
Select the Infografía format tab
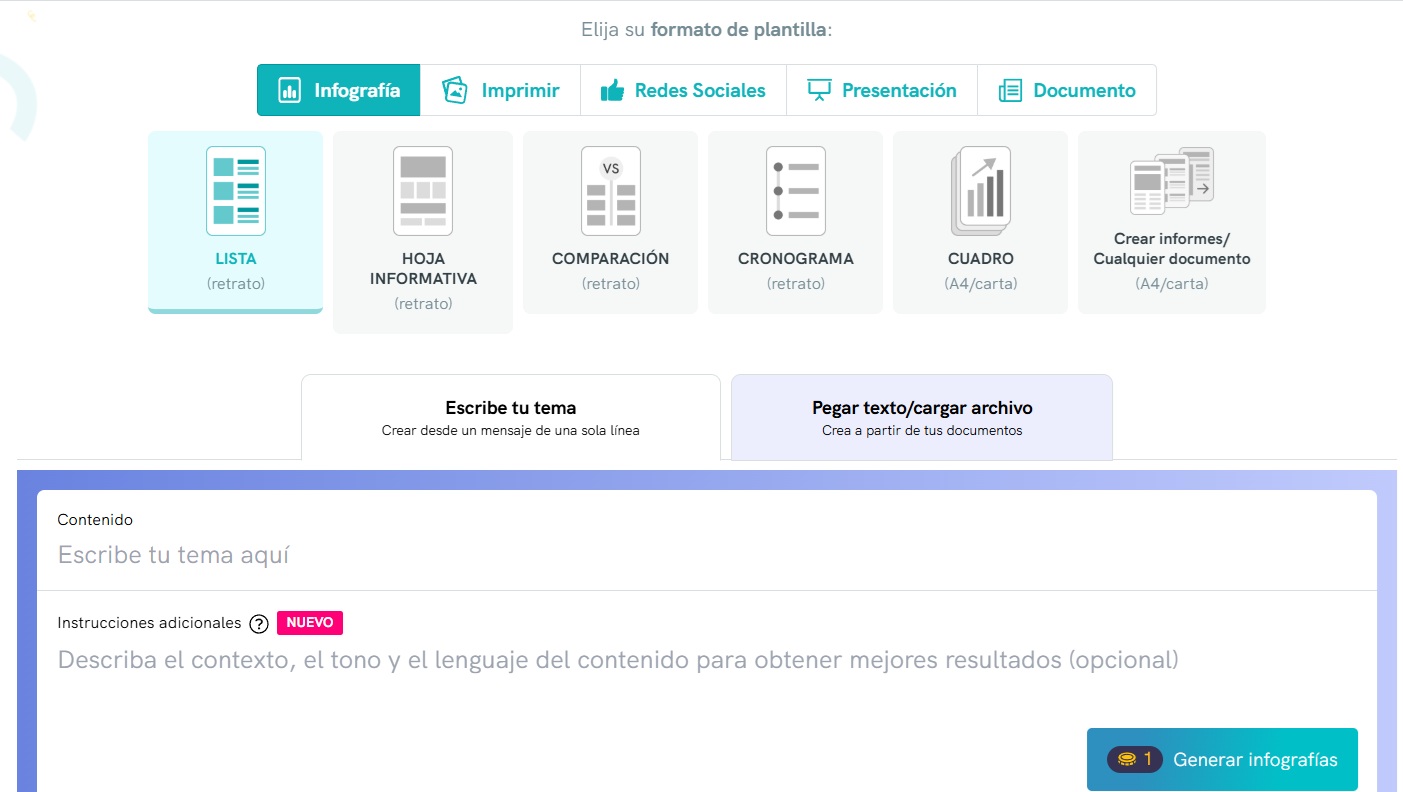pos(338,90)
